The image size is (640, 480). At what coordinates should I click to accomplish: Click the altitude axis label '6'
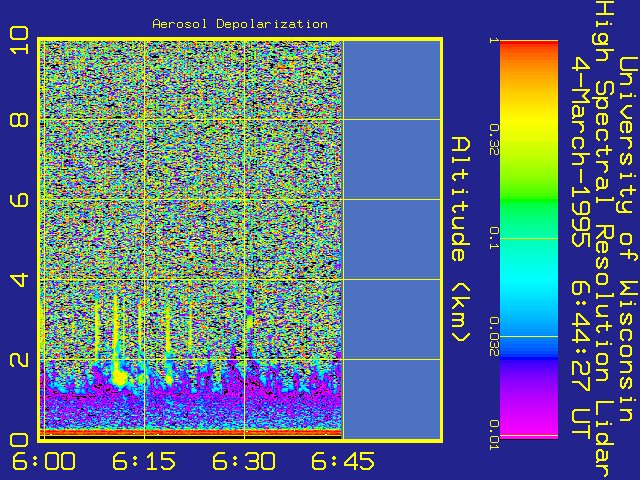click(x=19, y=200)
